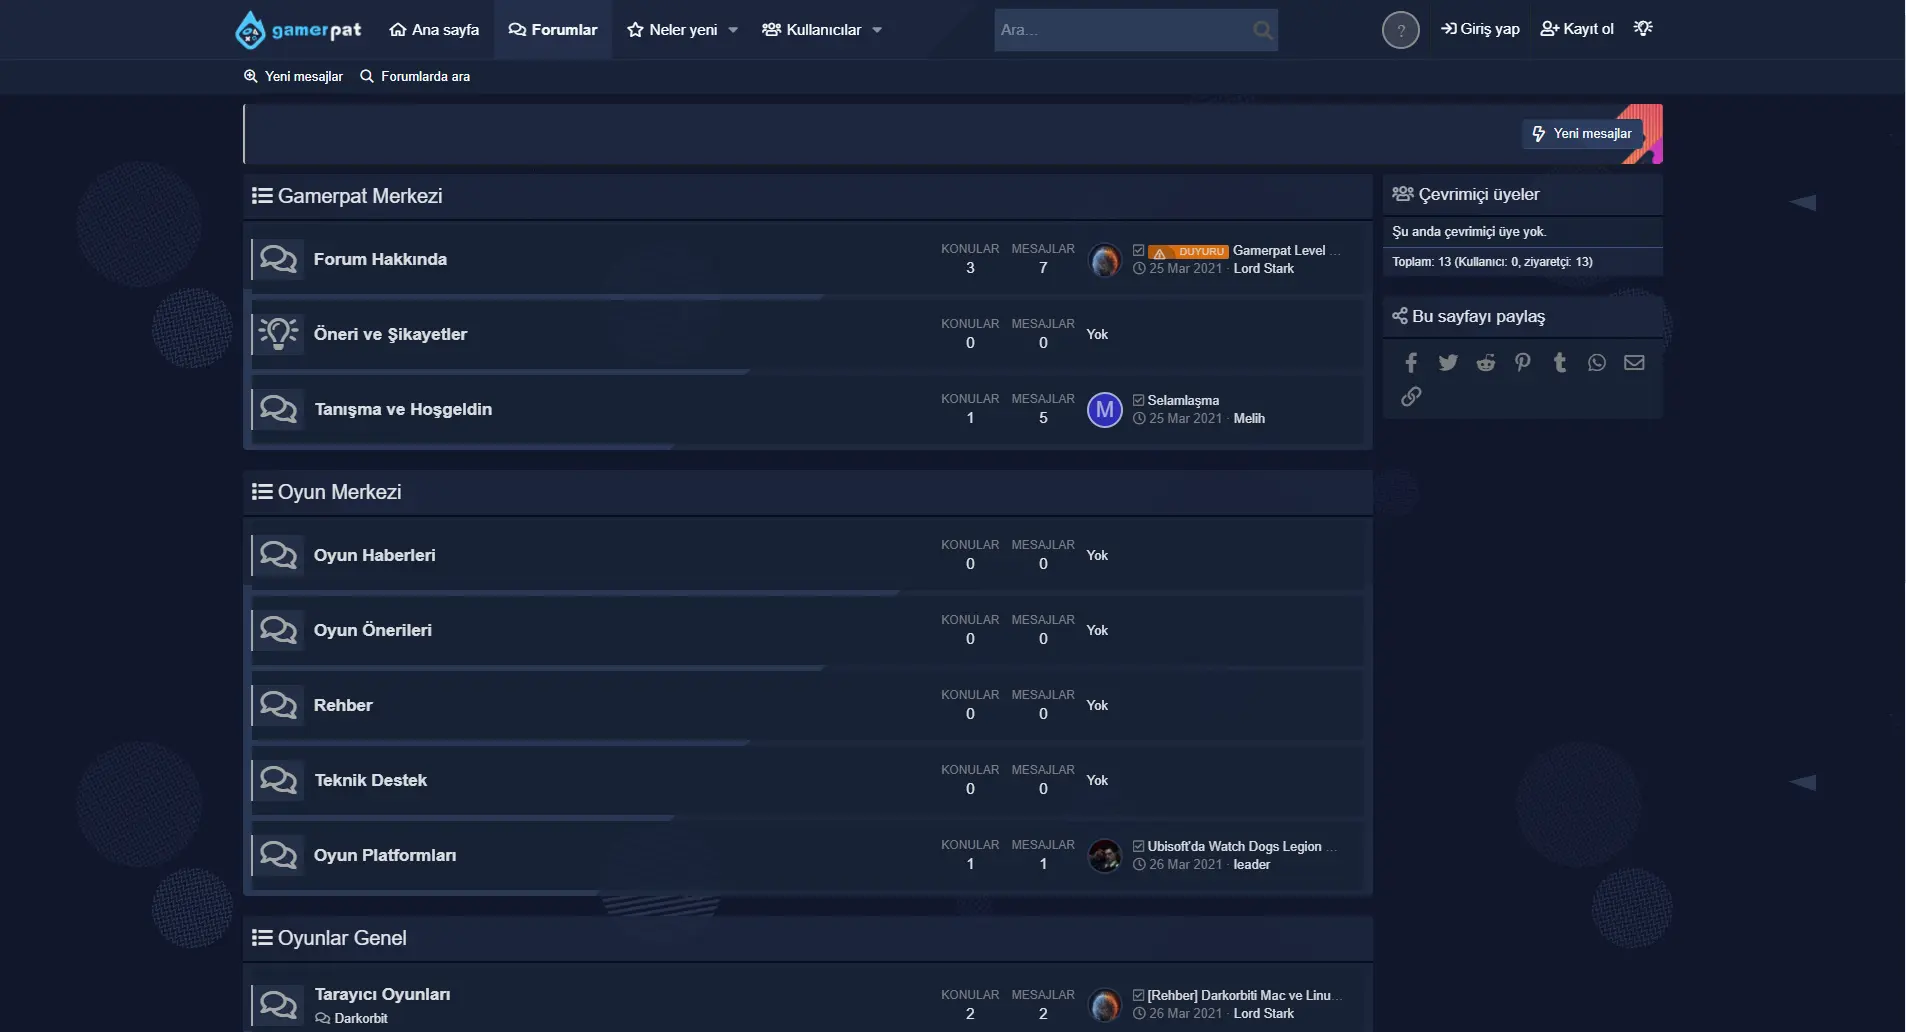
Task: Expand Neler yeni dropdown arrow
Action: click(733, 30)
